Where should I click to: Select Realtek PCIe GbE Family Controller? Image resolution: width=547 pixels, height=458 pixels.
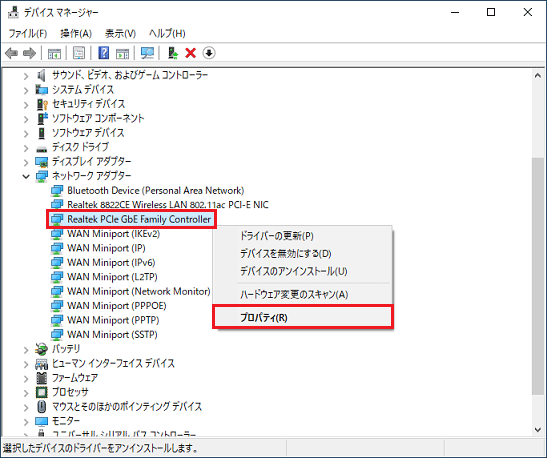tap(139, 219)
